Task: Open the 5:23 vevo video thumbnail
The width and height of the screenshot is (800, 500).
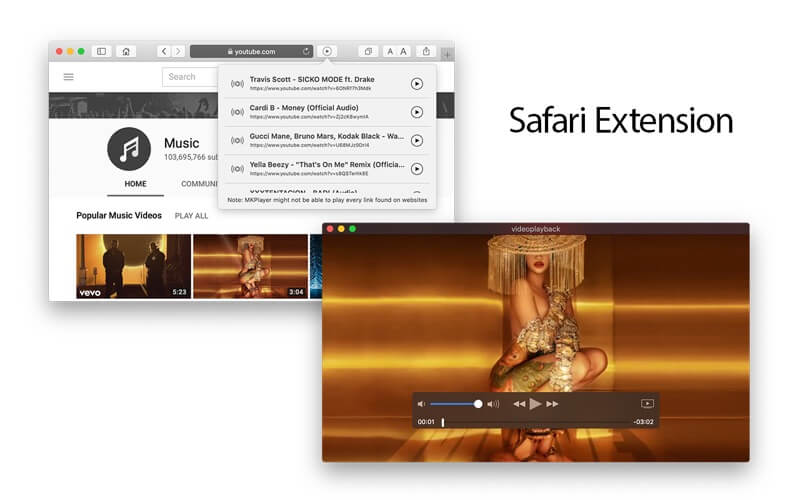Action: (x=133, y=266)
